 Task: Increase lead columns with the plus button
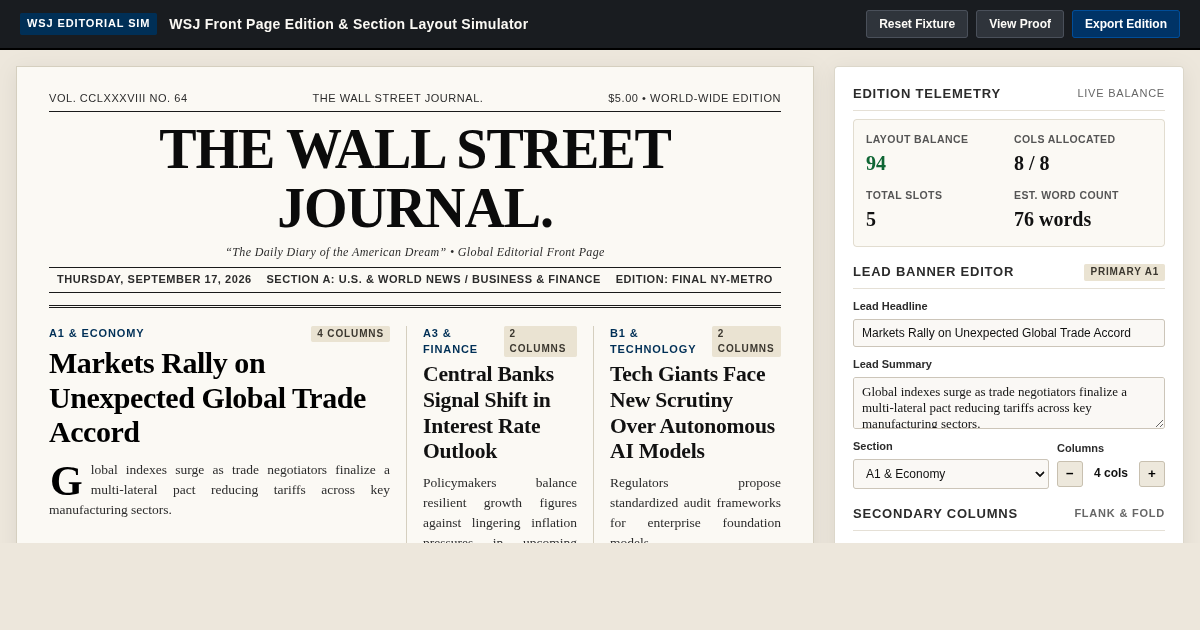[1152, 474]
